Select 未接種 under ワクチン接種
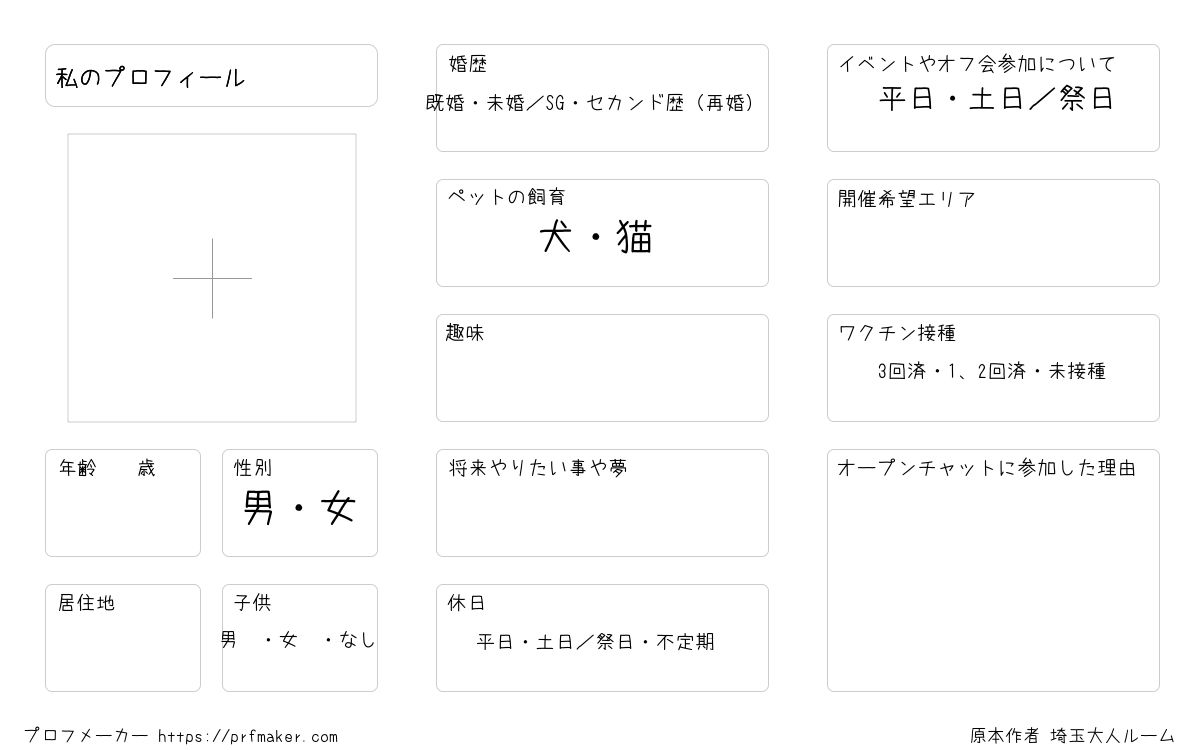 point(1077,371)
